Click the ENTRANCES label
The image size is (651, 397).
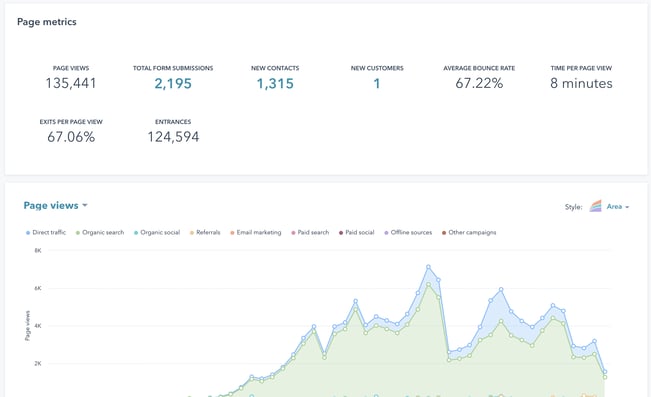click(173, 122)
